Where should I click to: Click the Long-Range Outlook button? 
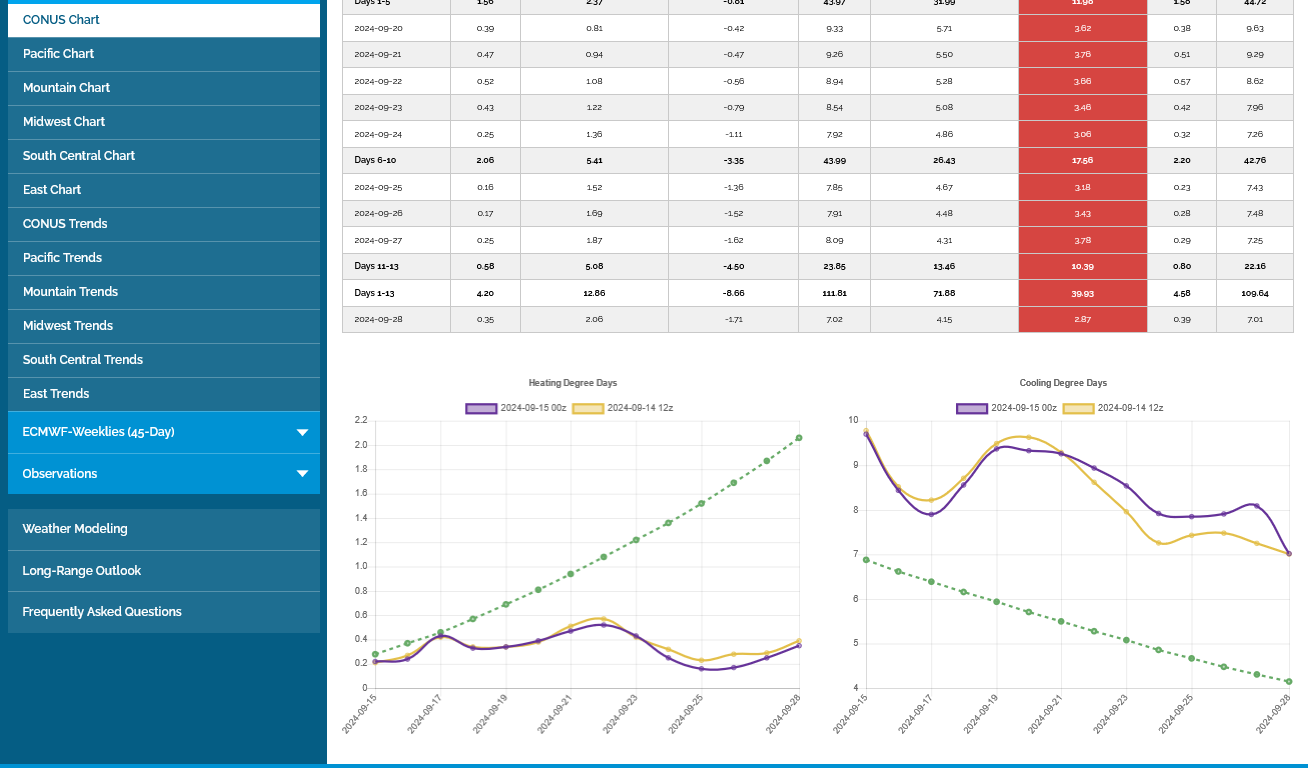tap(82, 571)
